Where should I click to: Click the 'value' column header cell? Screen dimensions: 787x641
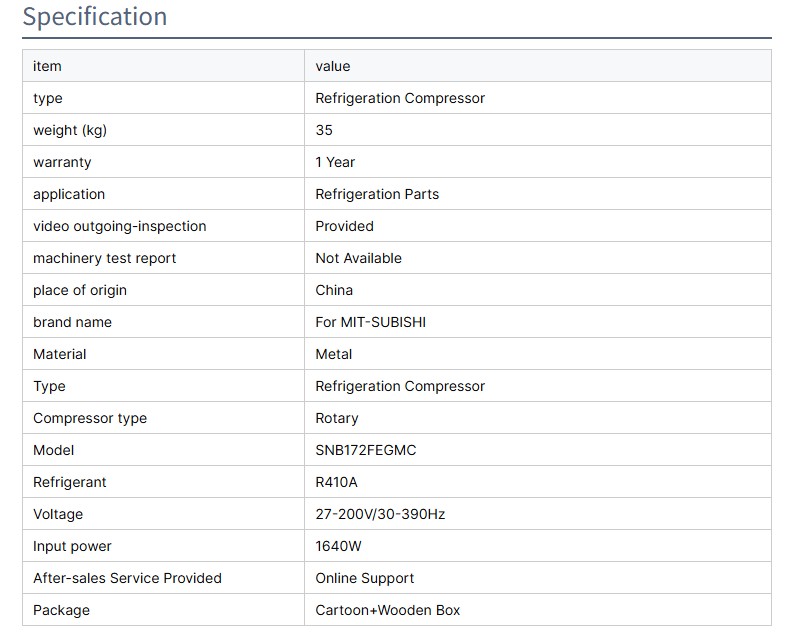click(x=333, y=66)
